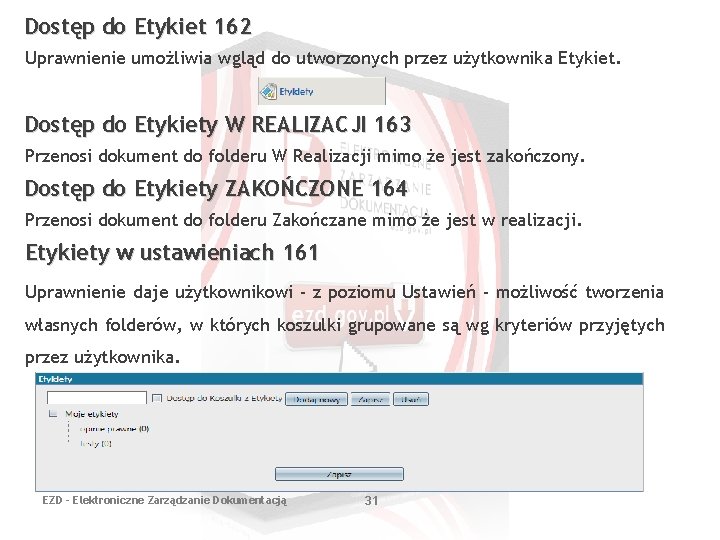Select the Moje etykiety tree root
Image resolution: width=720 pixels, height=540 pixels.
pos(92,414)
